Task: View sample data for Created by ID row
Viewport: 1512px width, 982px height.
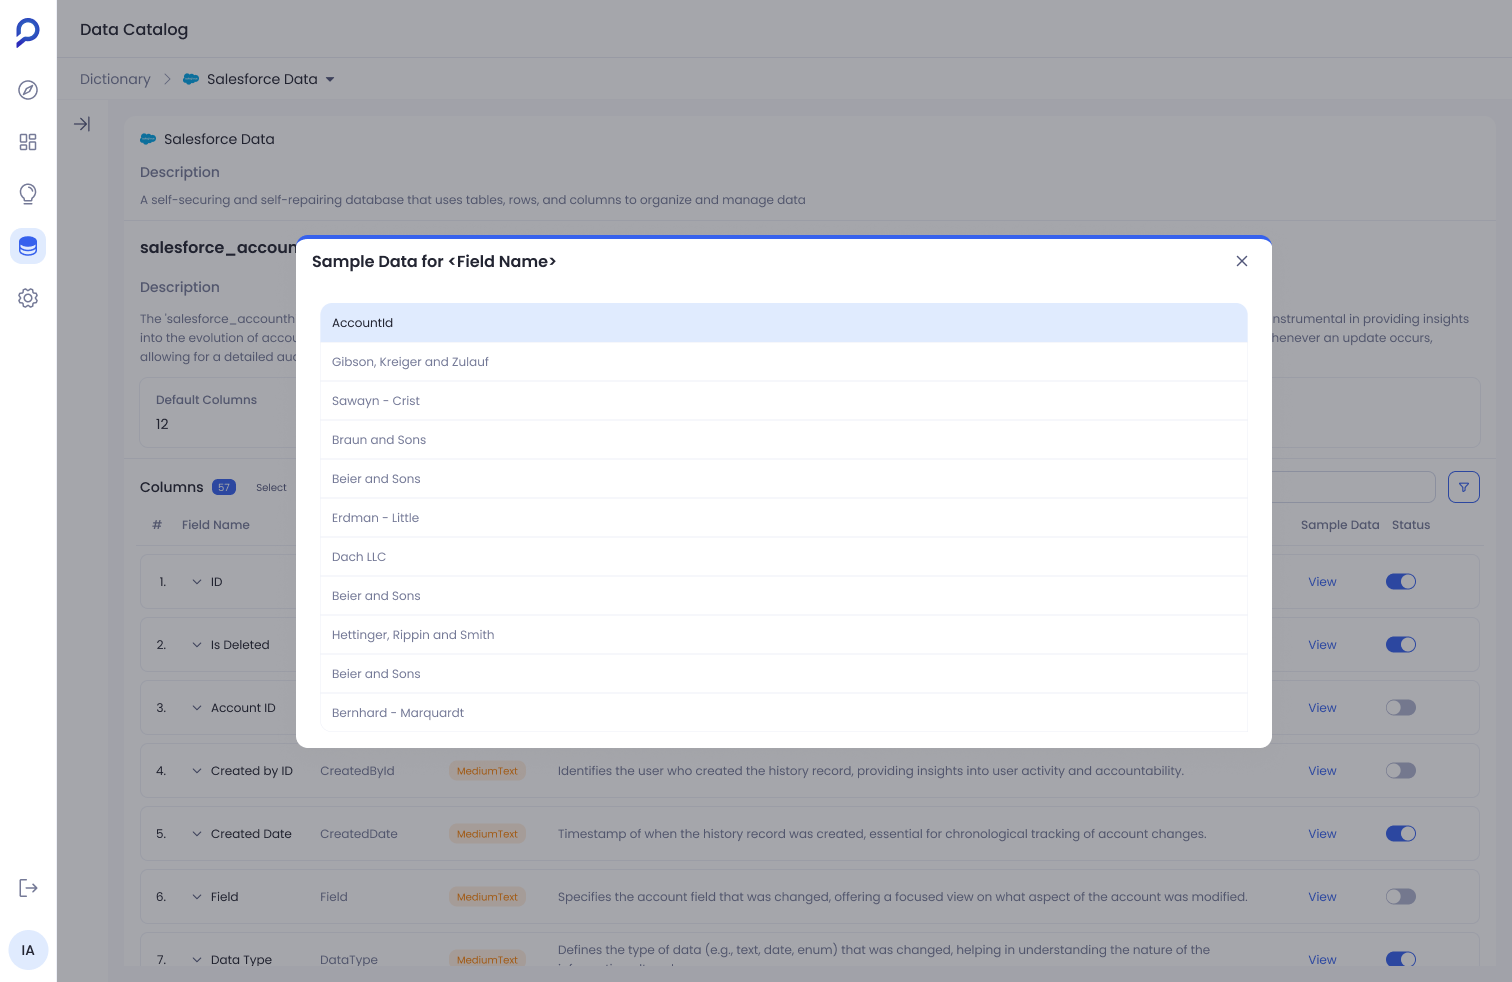Action: (1322, 771)
